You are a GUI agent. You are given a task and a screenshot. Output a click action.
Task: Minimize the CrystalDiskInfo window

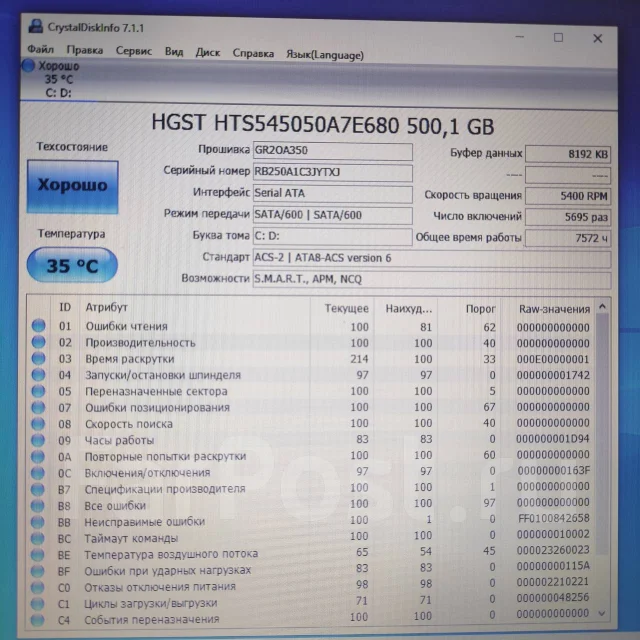tap(520, 37)
